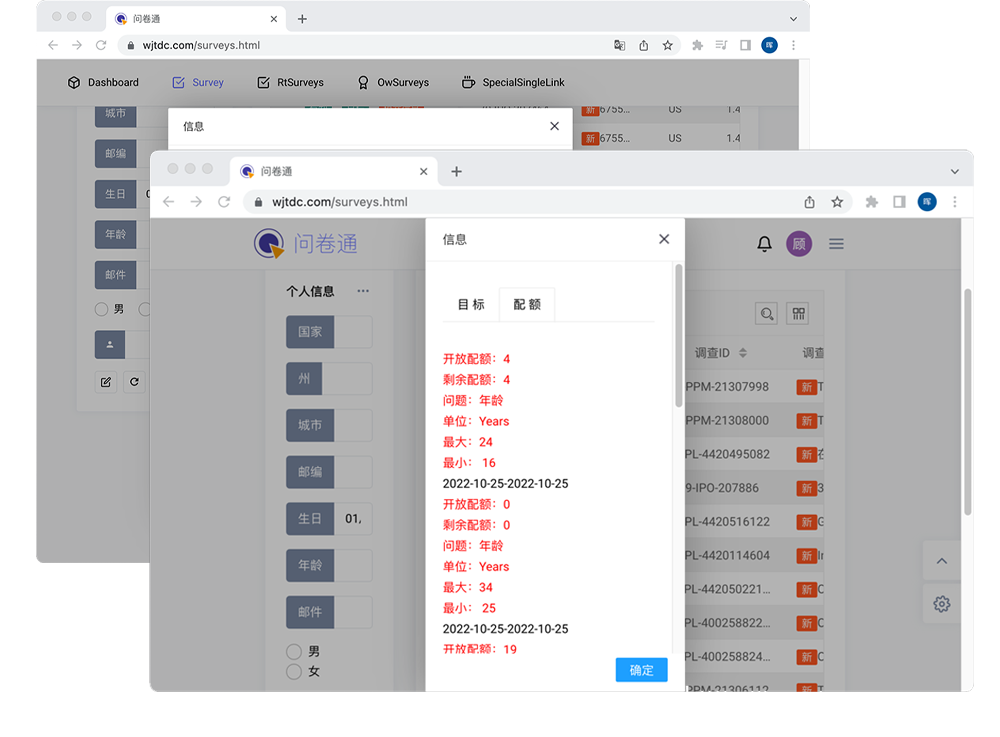Switch to 目标 tab

471,305
